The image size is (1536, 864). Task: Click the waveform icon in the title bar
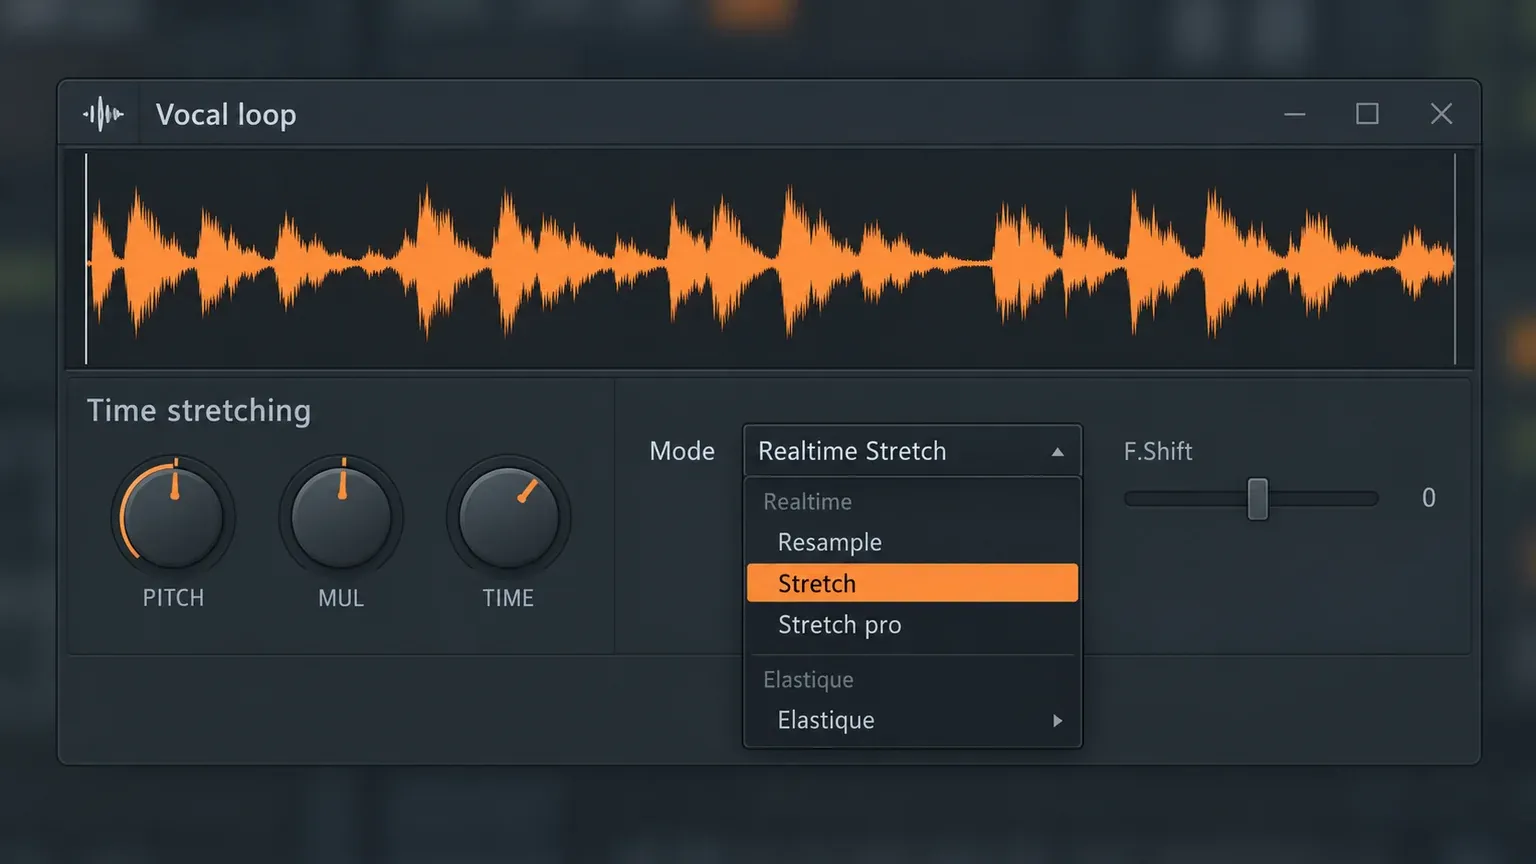click(103, 114)
